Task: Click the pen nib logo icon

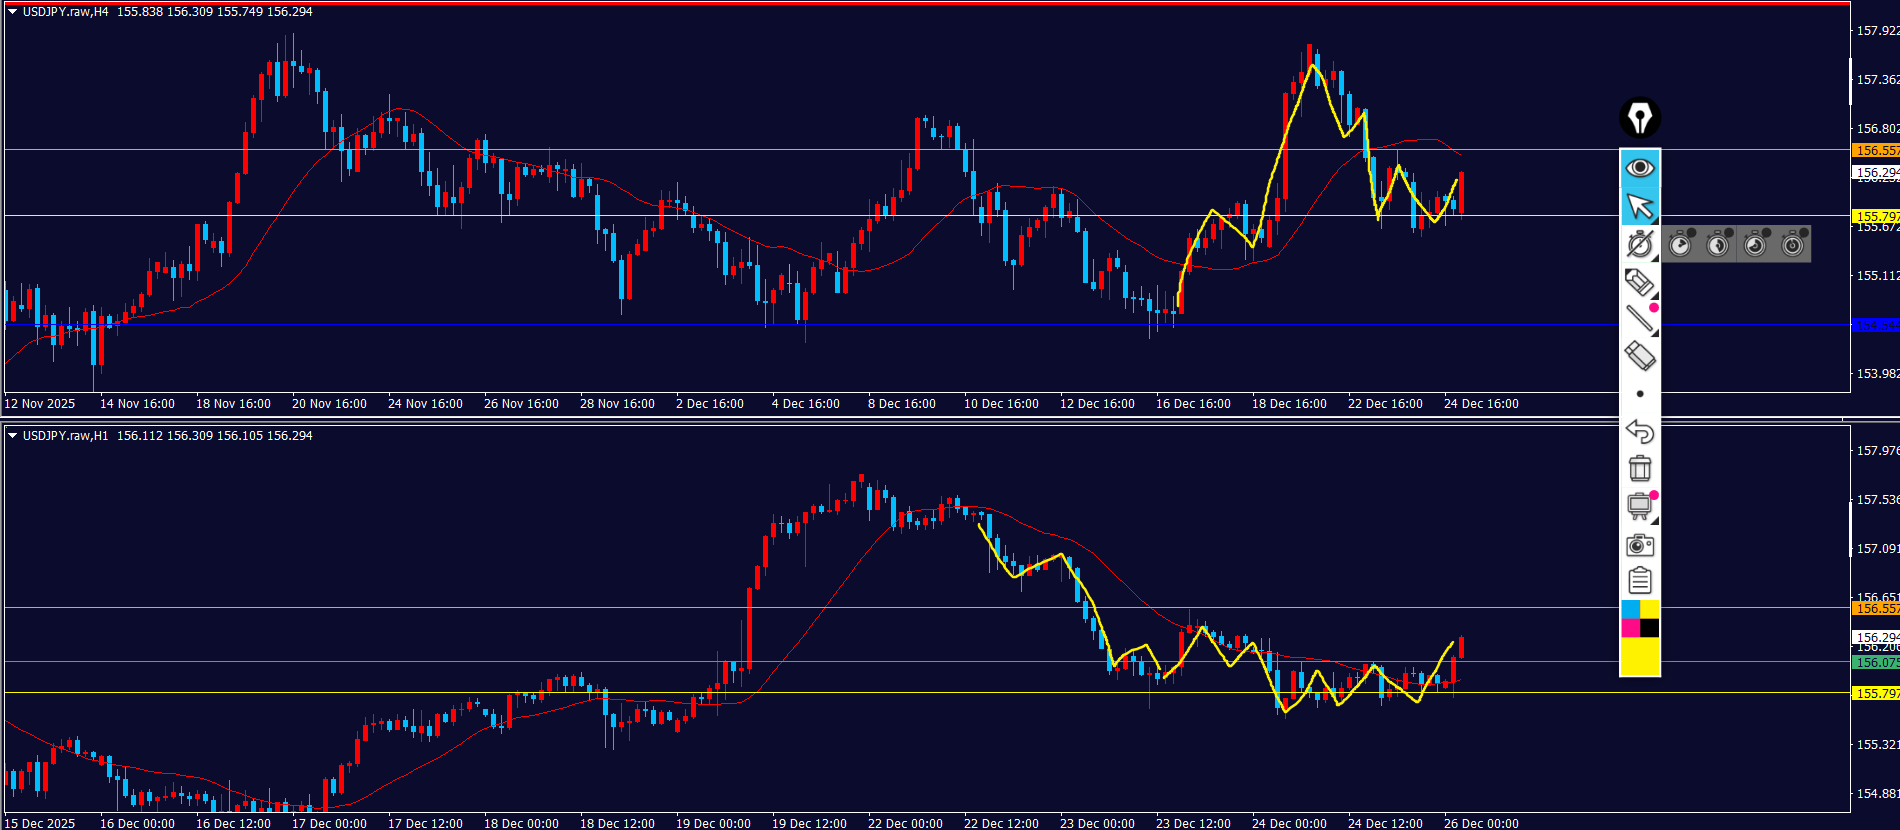Action: point(1639,118)
